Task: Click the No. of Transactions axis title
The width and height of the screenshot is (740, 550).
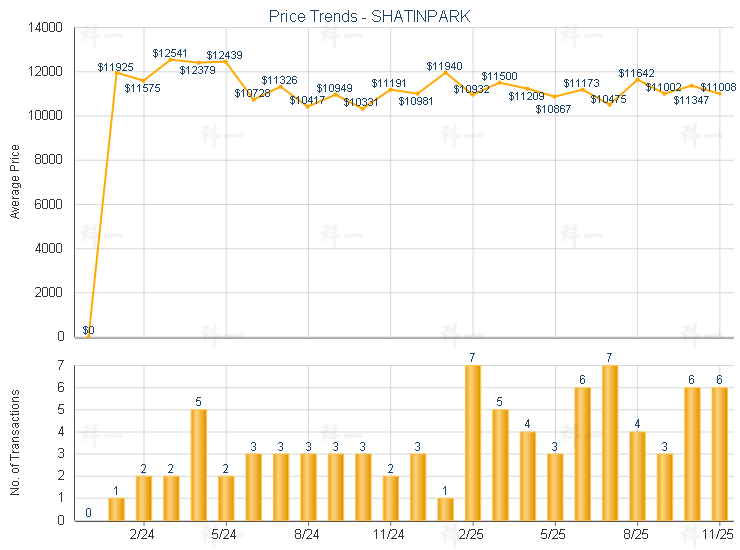Action: [x=15, y=443]
